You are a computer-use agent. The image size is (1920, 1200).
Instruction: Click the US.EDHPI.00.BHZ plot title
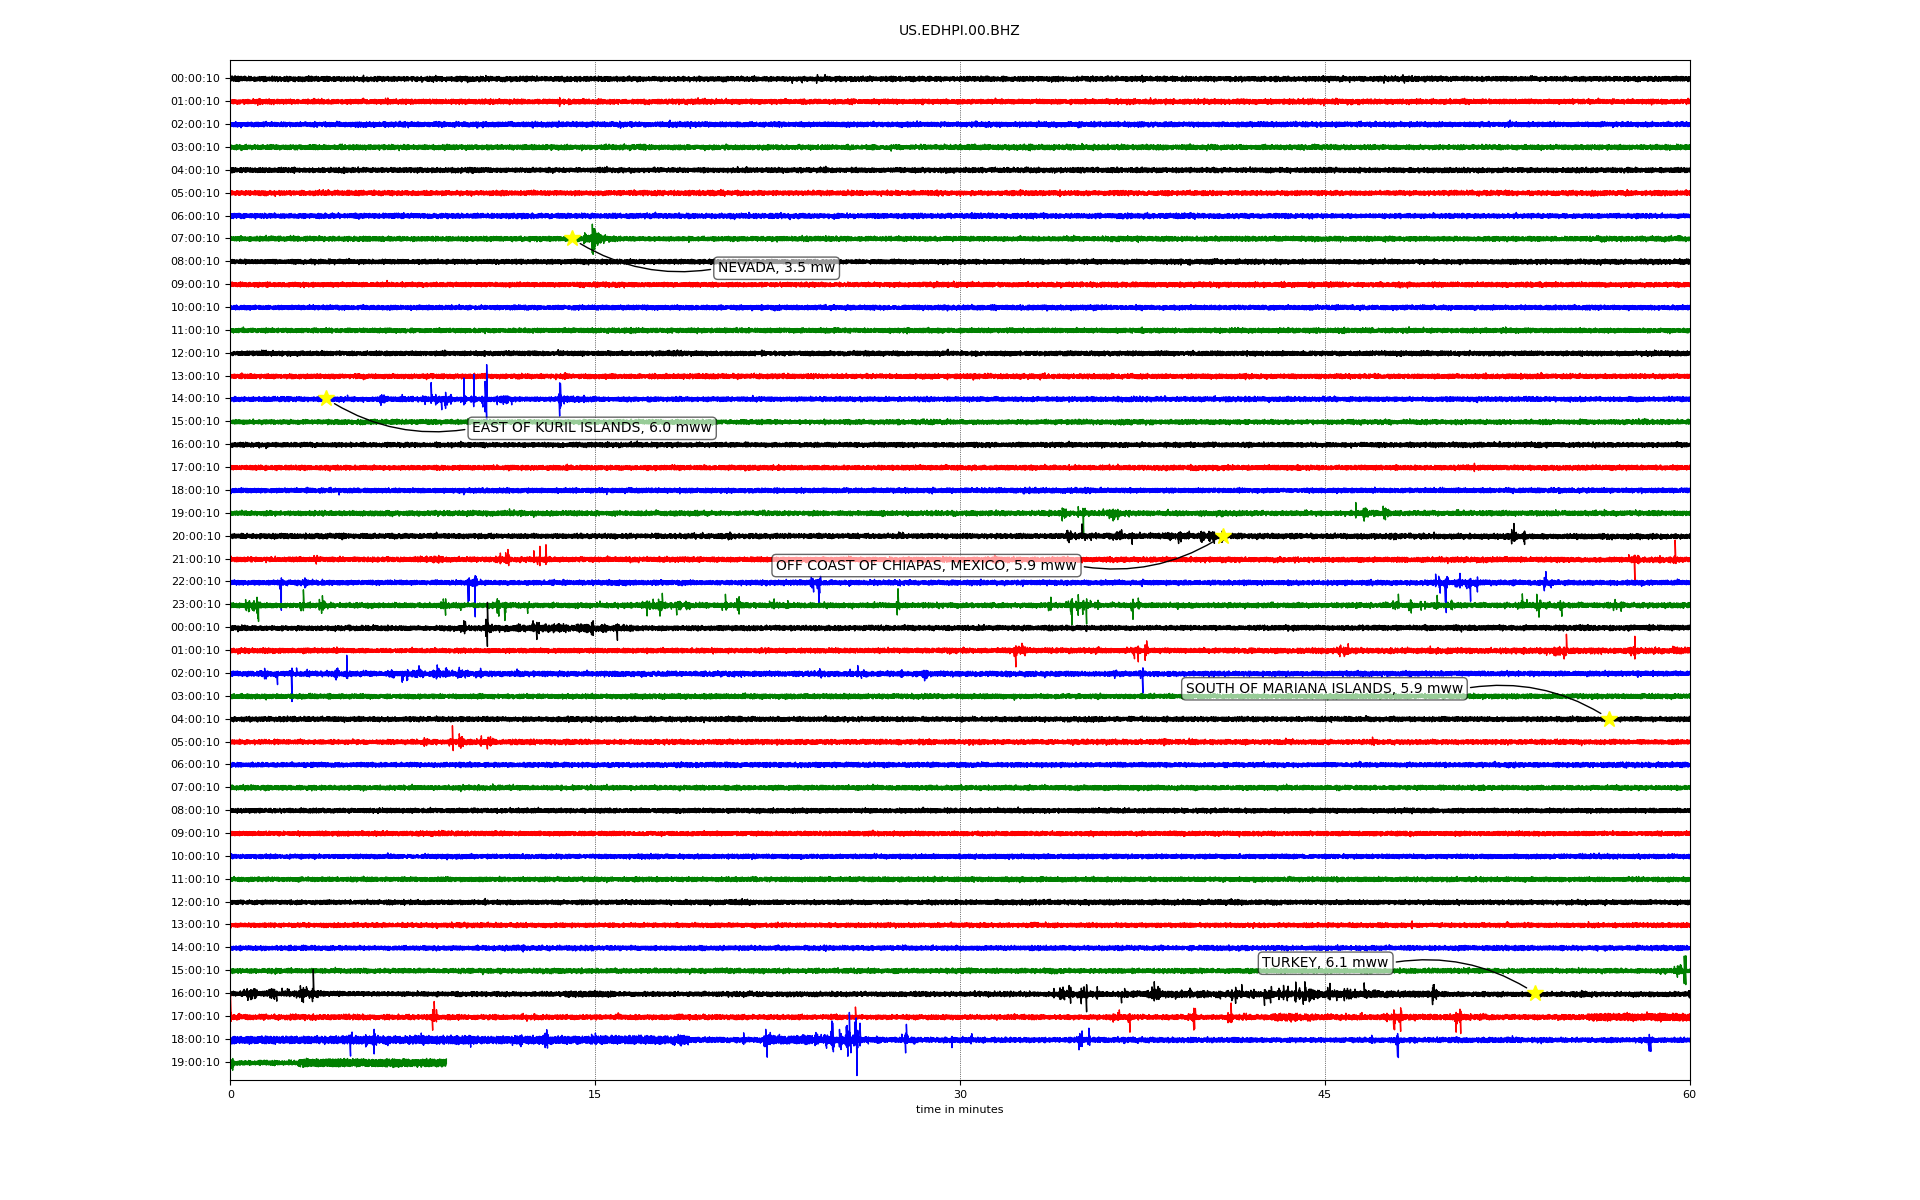(x=959, y=31)
